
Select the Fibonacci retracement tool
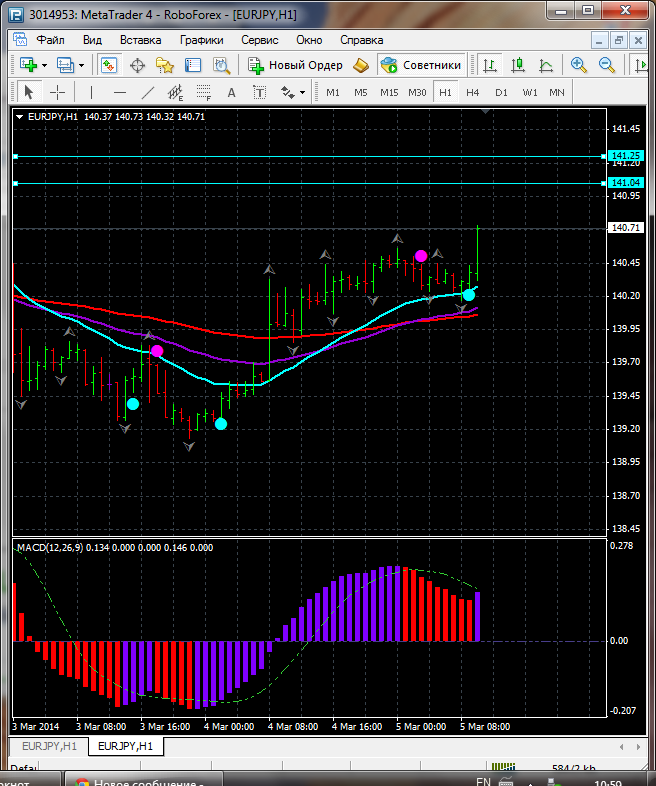203,92
